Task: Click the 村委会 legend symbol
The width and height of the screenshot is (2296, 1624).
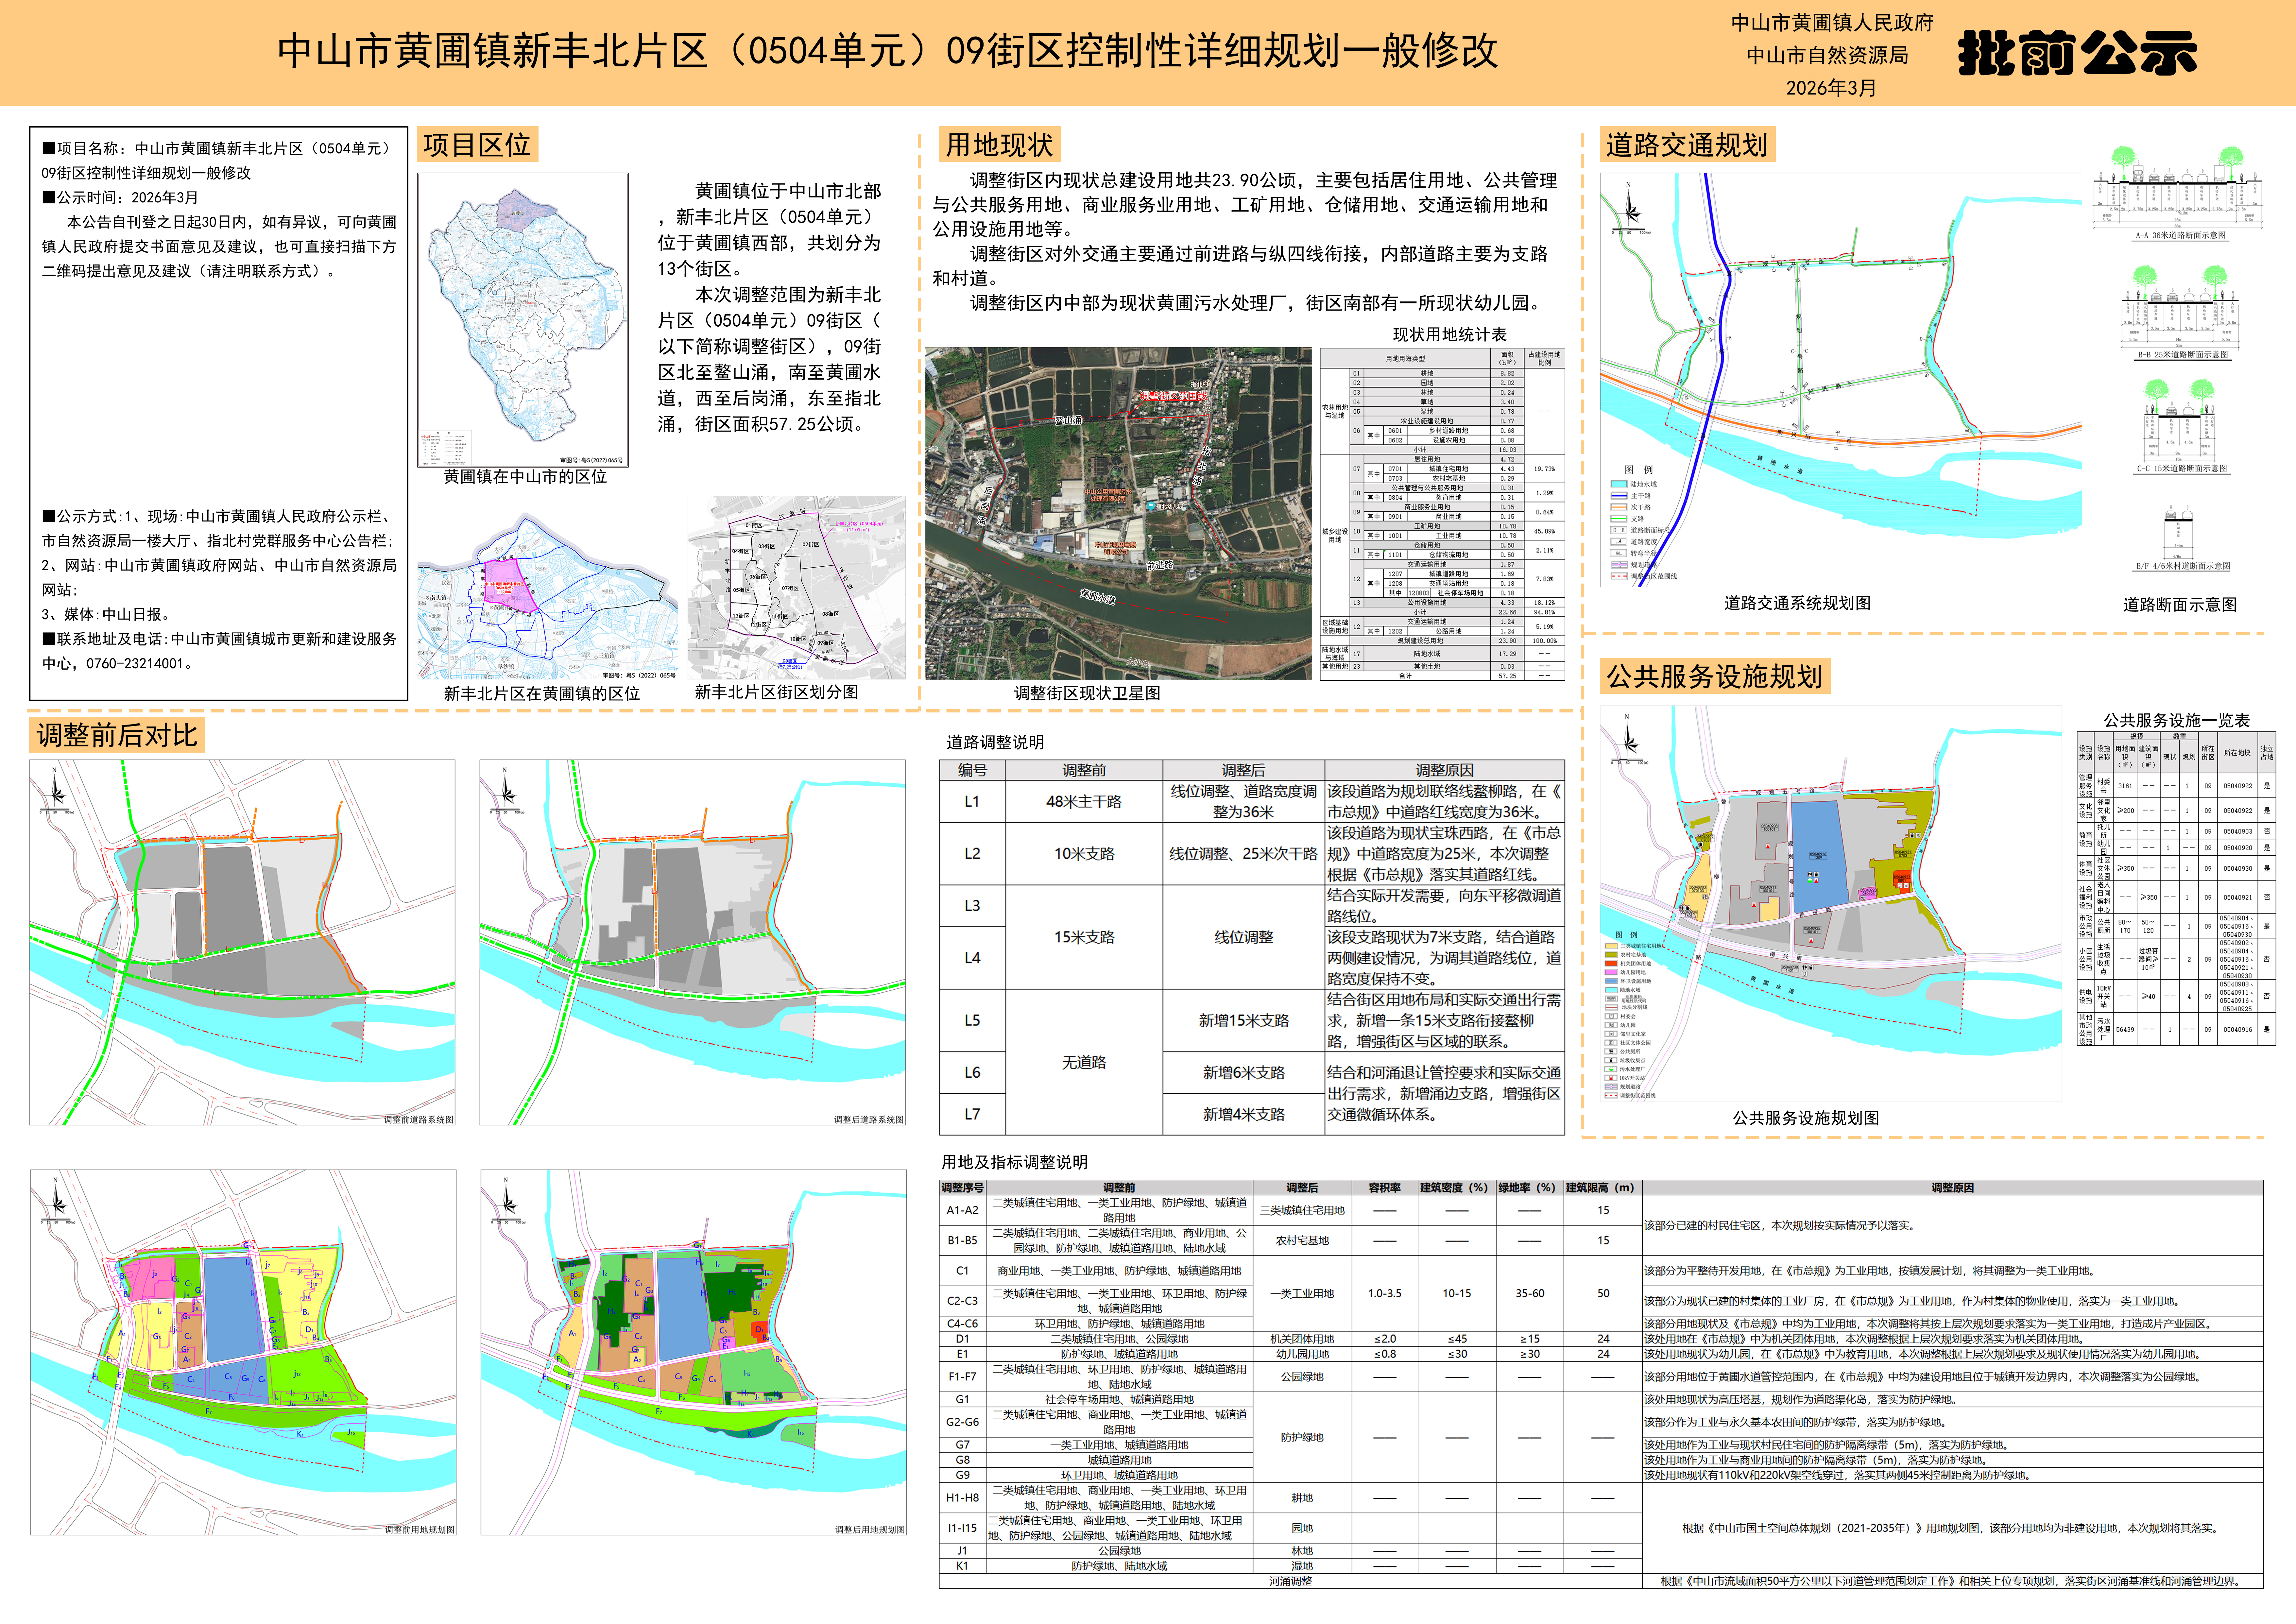Action: [x=1611, y=1016]
